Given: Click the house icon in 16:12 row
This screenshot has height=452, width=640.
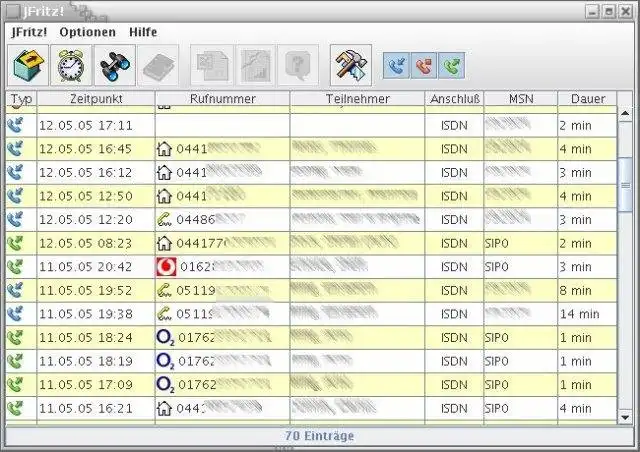Looking at the screenshot, I should [x=164, y=172].
